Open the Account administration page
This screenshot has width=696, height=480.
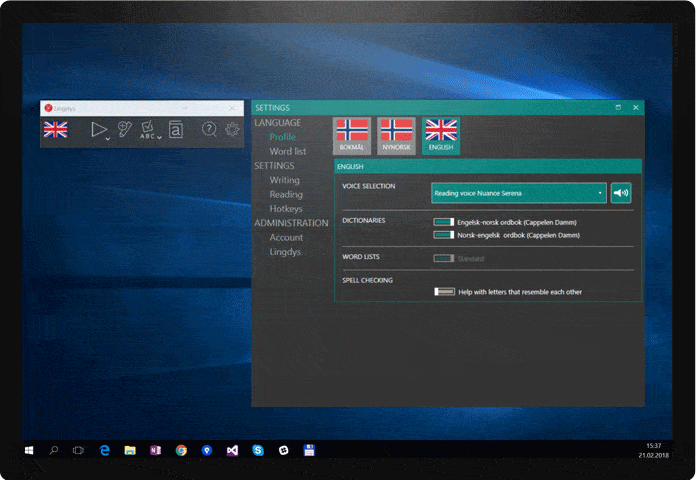click(x=286, y=238)
